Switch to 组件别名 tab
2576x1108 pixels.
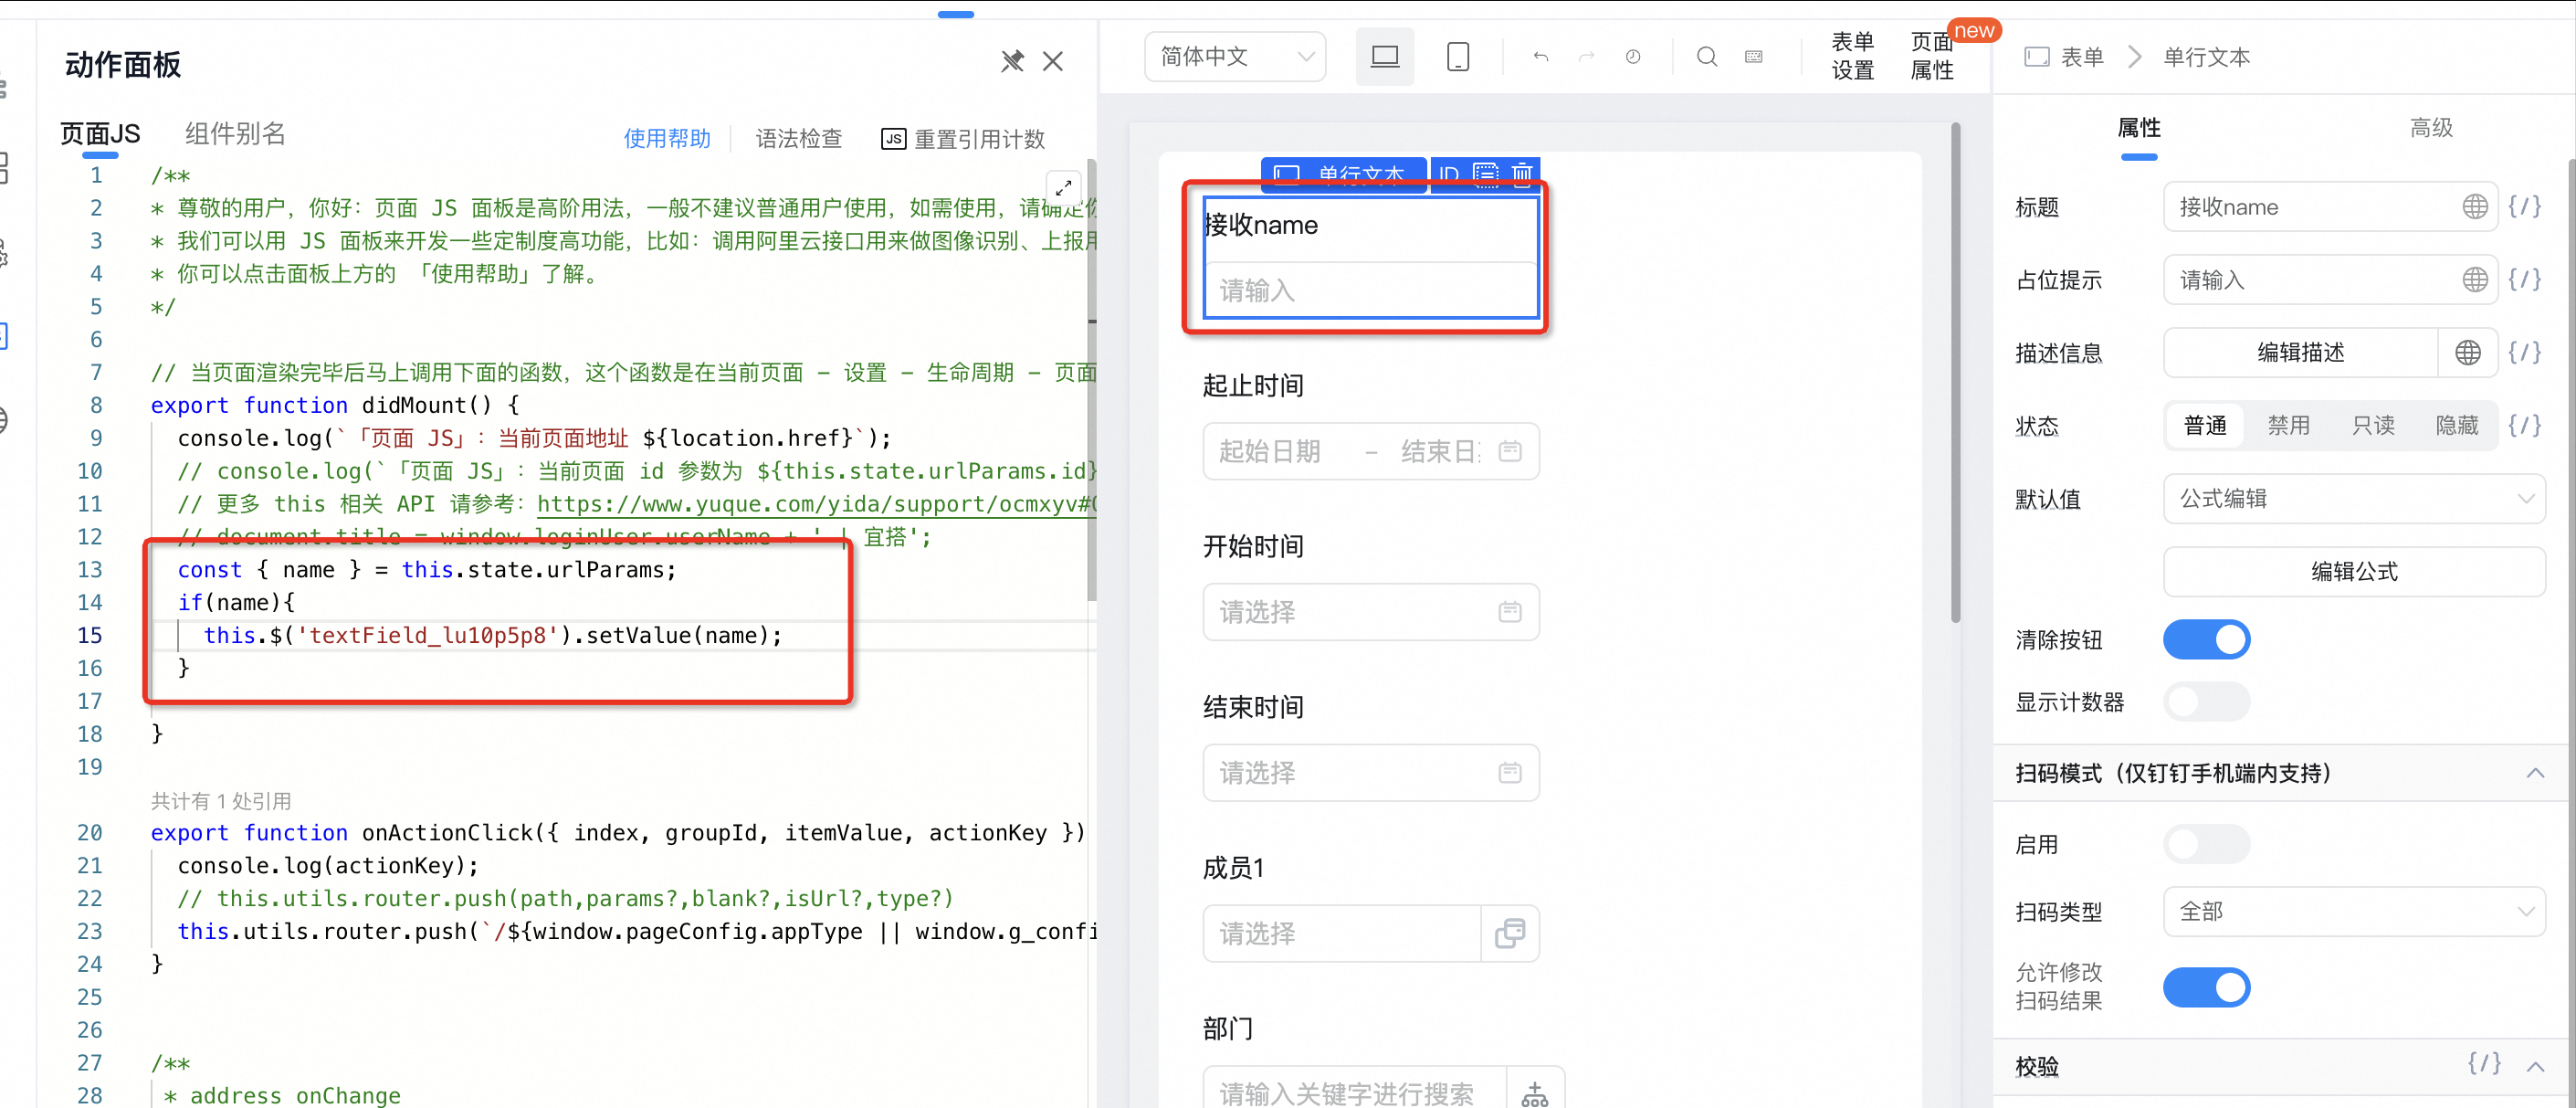pos(235,134)
